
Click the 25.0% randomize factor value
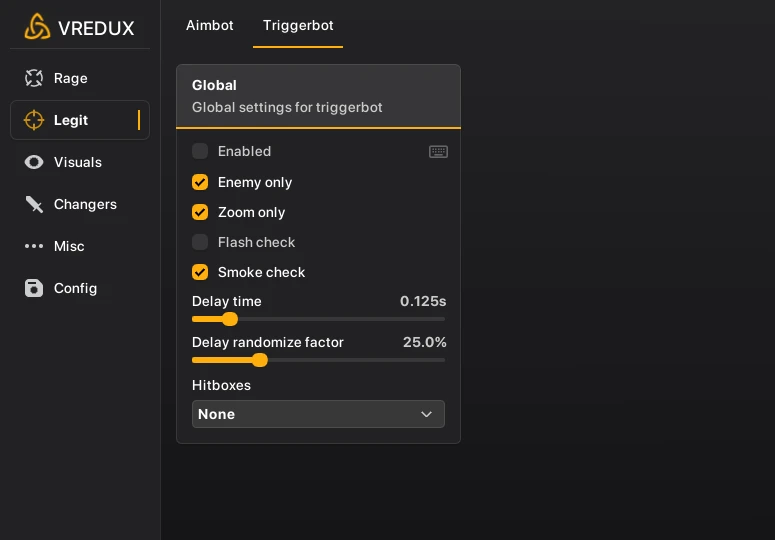pos(424,342)
